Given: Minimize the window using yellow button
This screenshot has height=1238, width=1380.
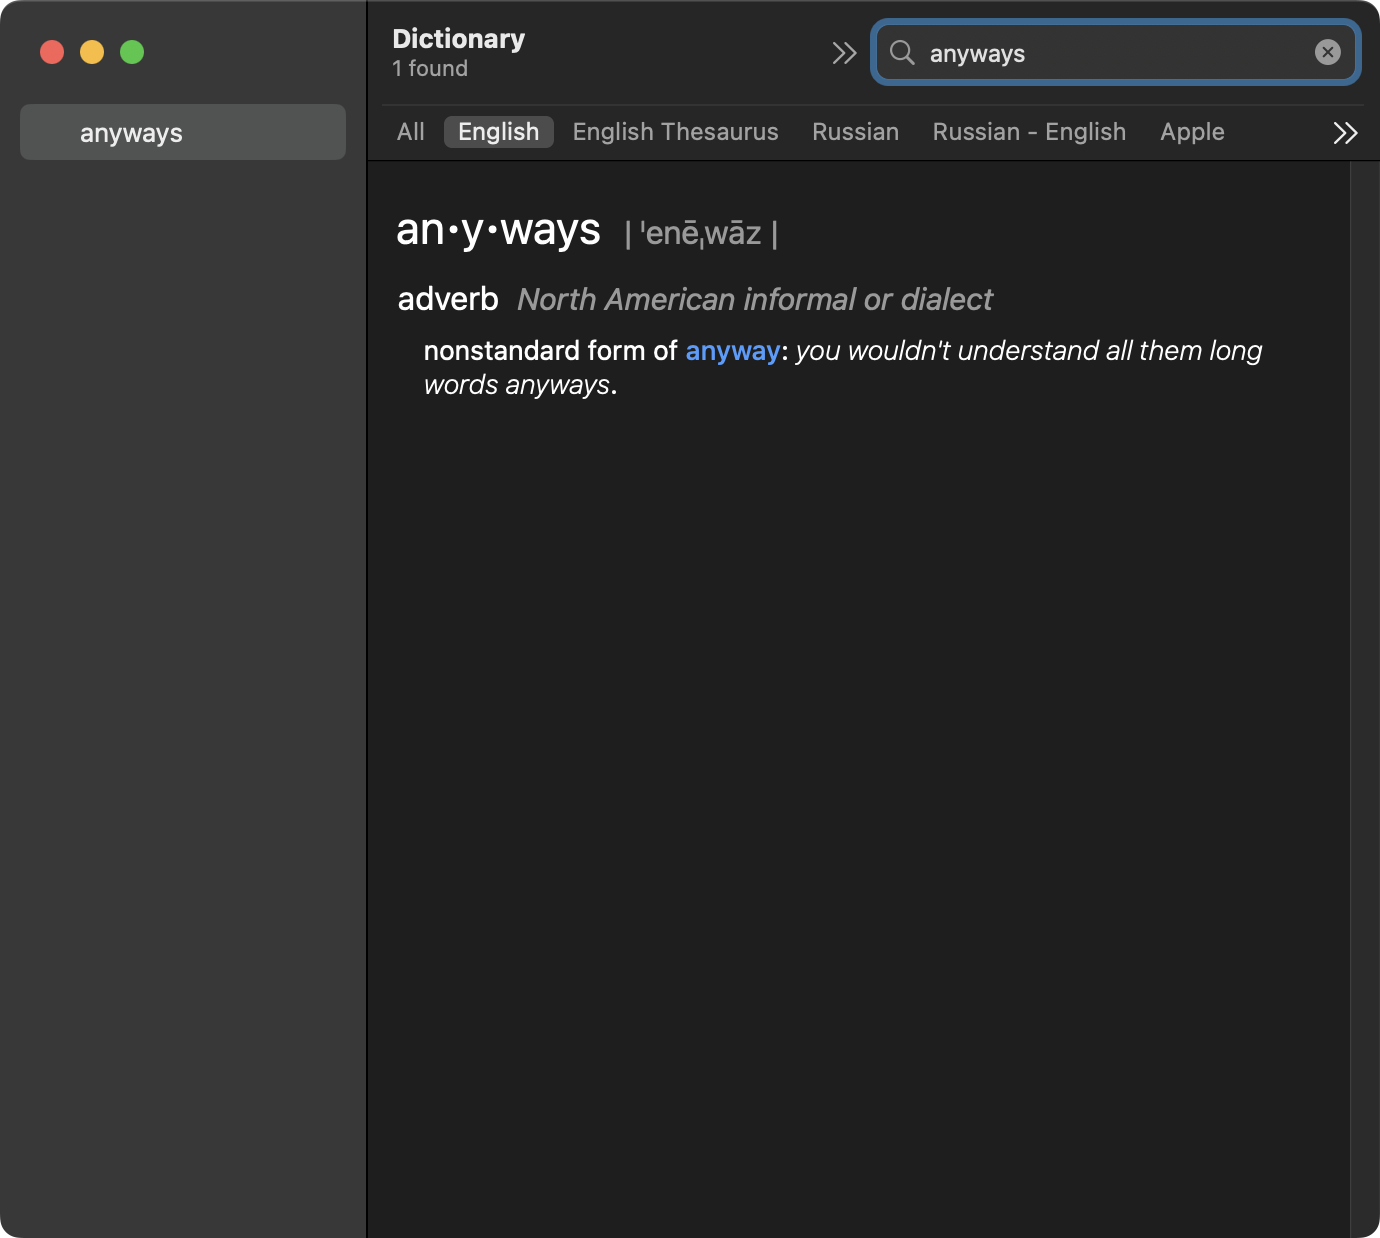Looking at the screenshot, I should pyautogui.click(x=92, y=52).
